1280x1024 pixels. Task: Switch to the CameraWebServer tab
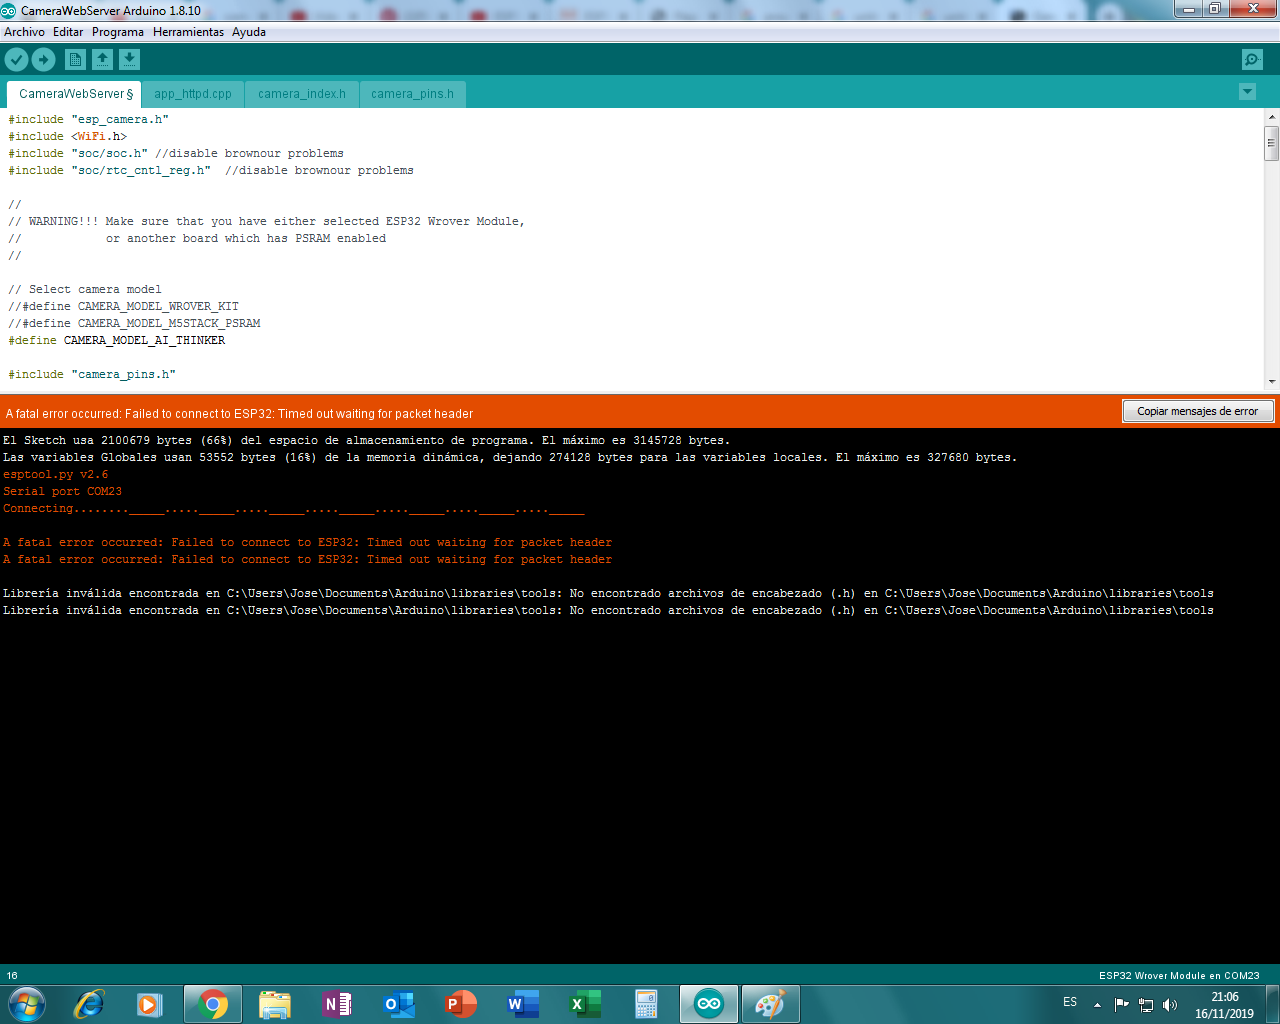pos(75,94)
